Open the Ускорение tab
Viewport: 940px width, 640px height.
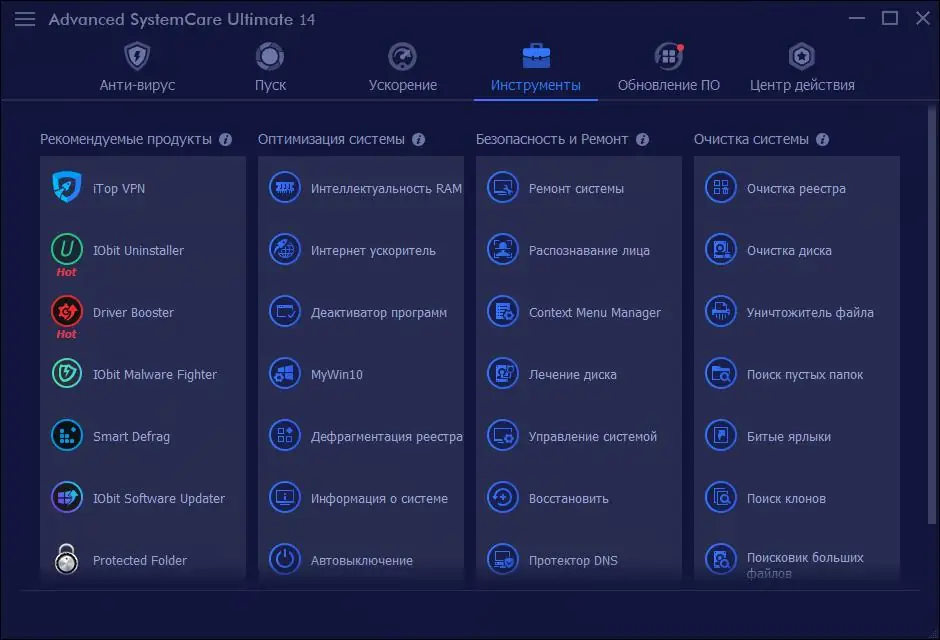pyautogui.click(x=403, y=67)
